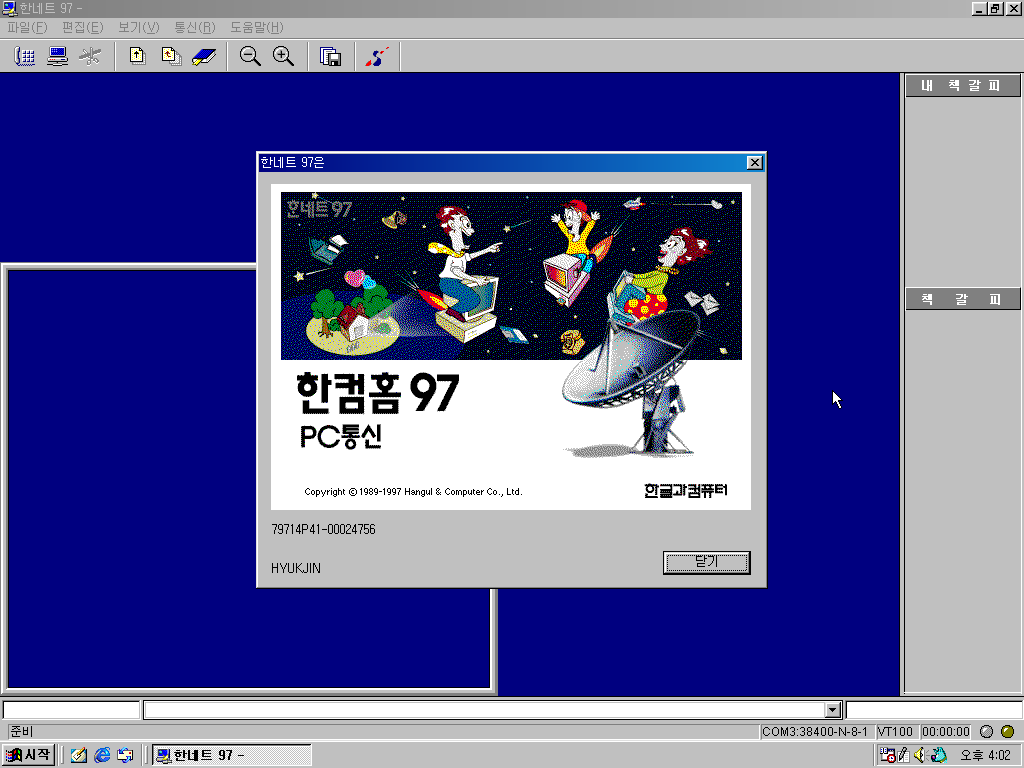This screenshot has width=1024, height=768.
Task: Click the cyan dog tray icon
Action: [938, 755]
